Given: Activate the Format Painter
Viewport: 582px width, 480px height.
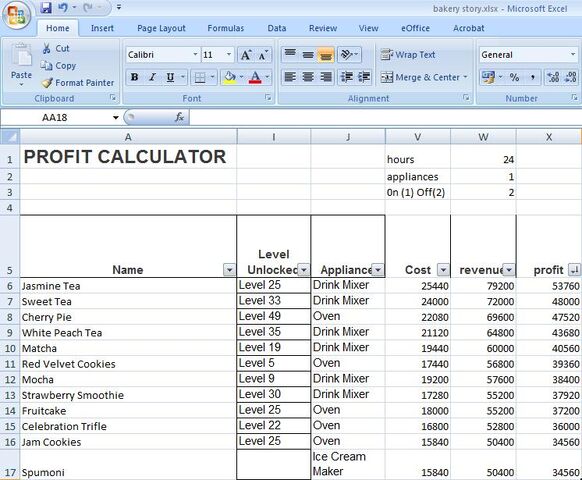Looking at the screenshot, I should (x=78, y=83).
